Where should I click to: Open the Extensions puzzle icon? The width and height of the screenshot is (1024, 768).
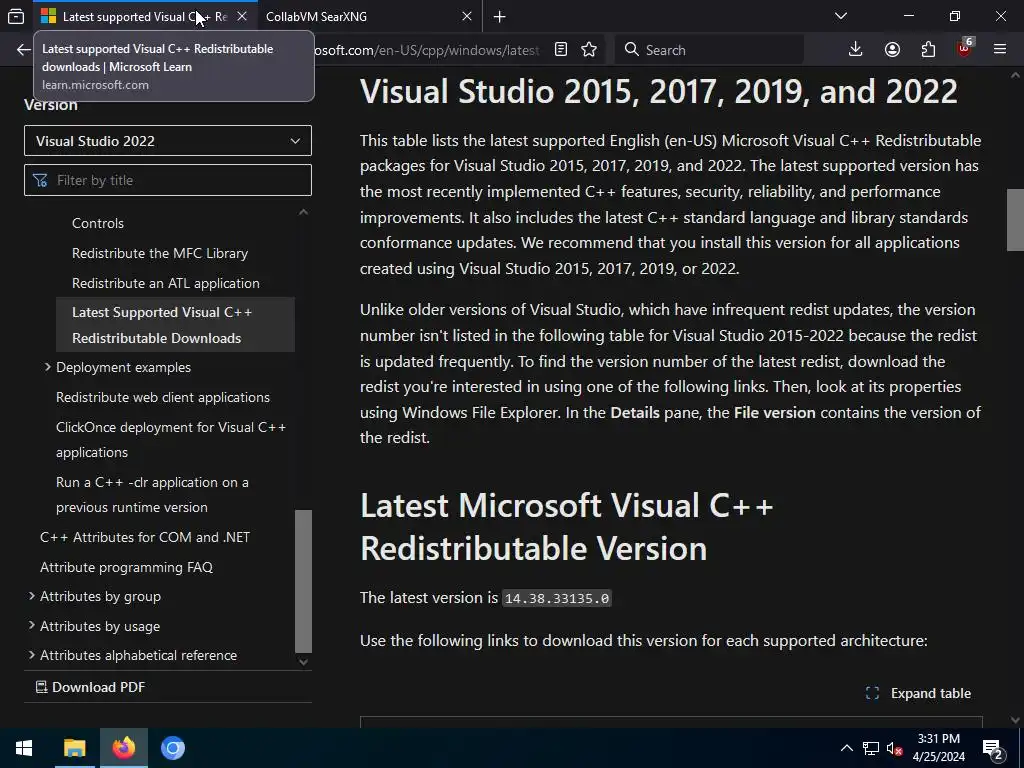point(928,50)
